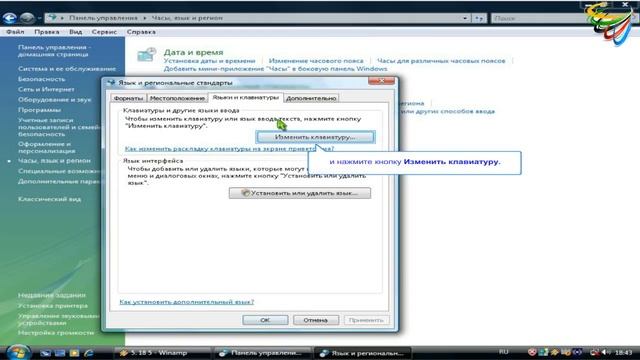Open Как установить дополнительный язык link
Screen dimensions: 640x360
coord(187,302)
